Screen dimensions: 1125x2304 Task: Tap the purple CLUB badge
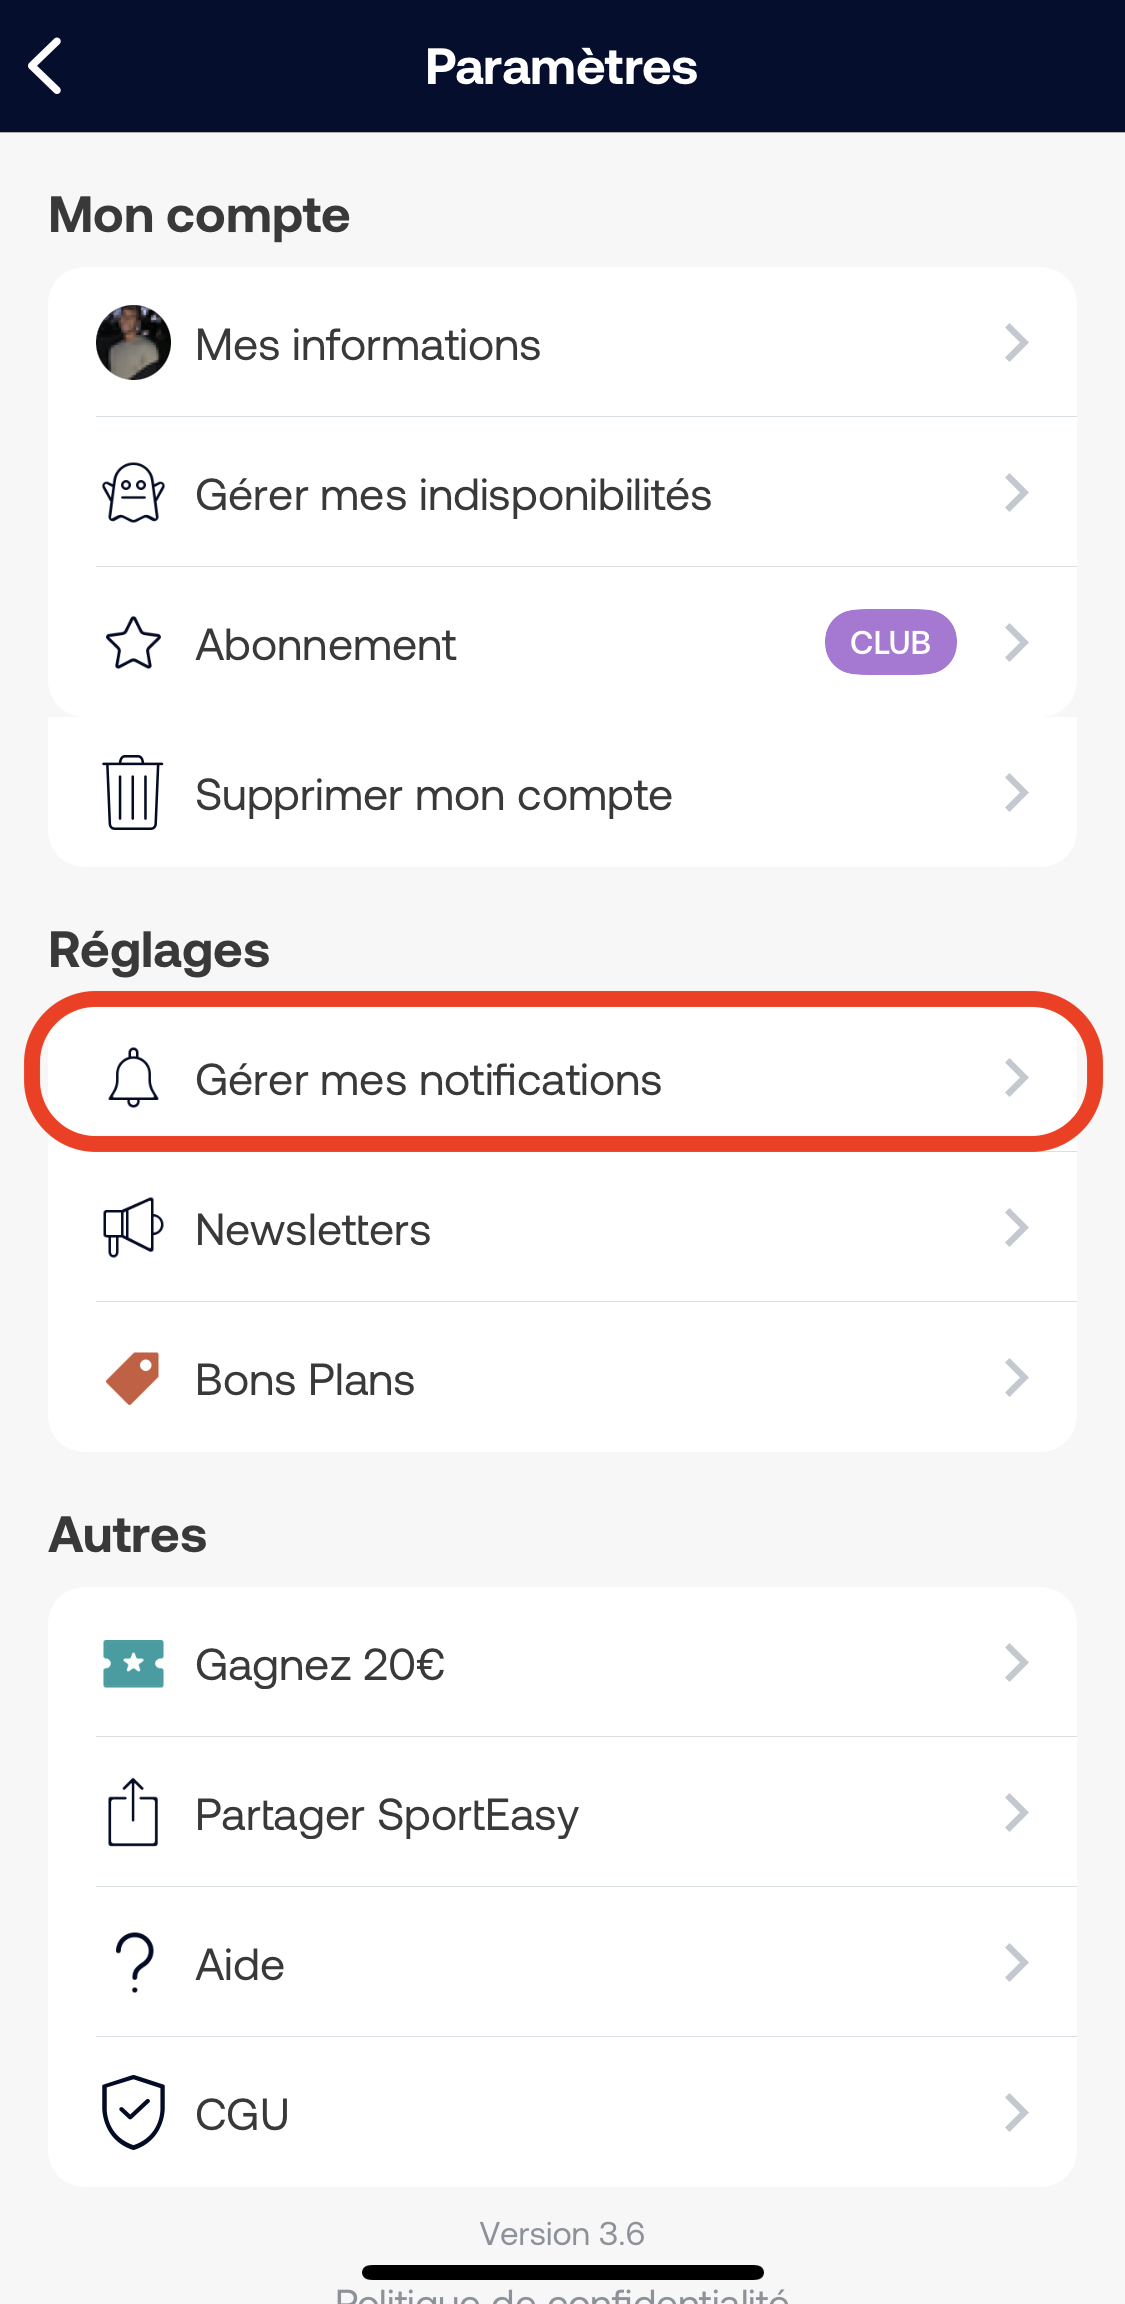tap(890, 642)
